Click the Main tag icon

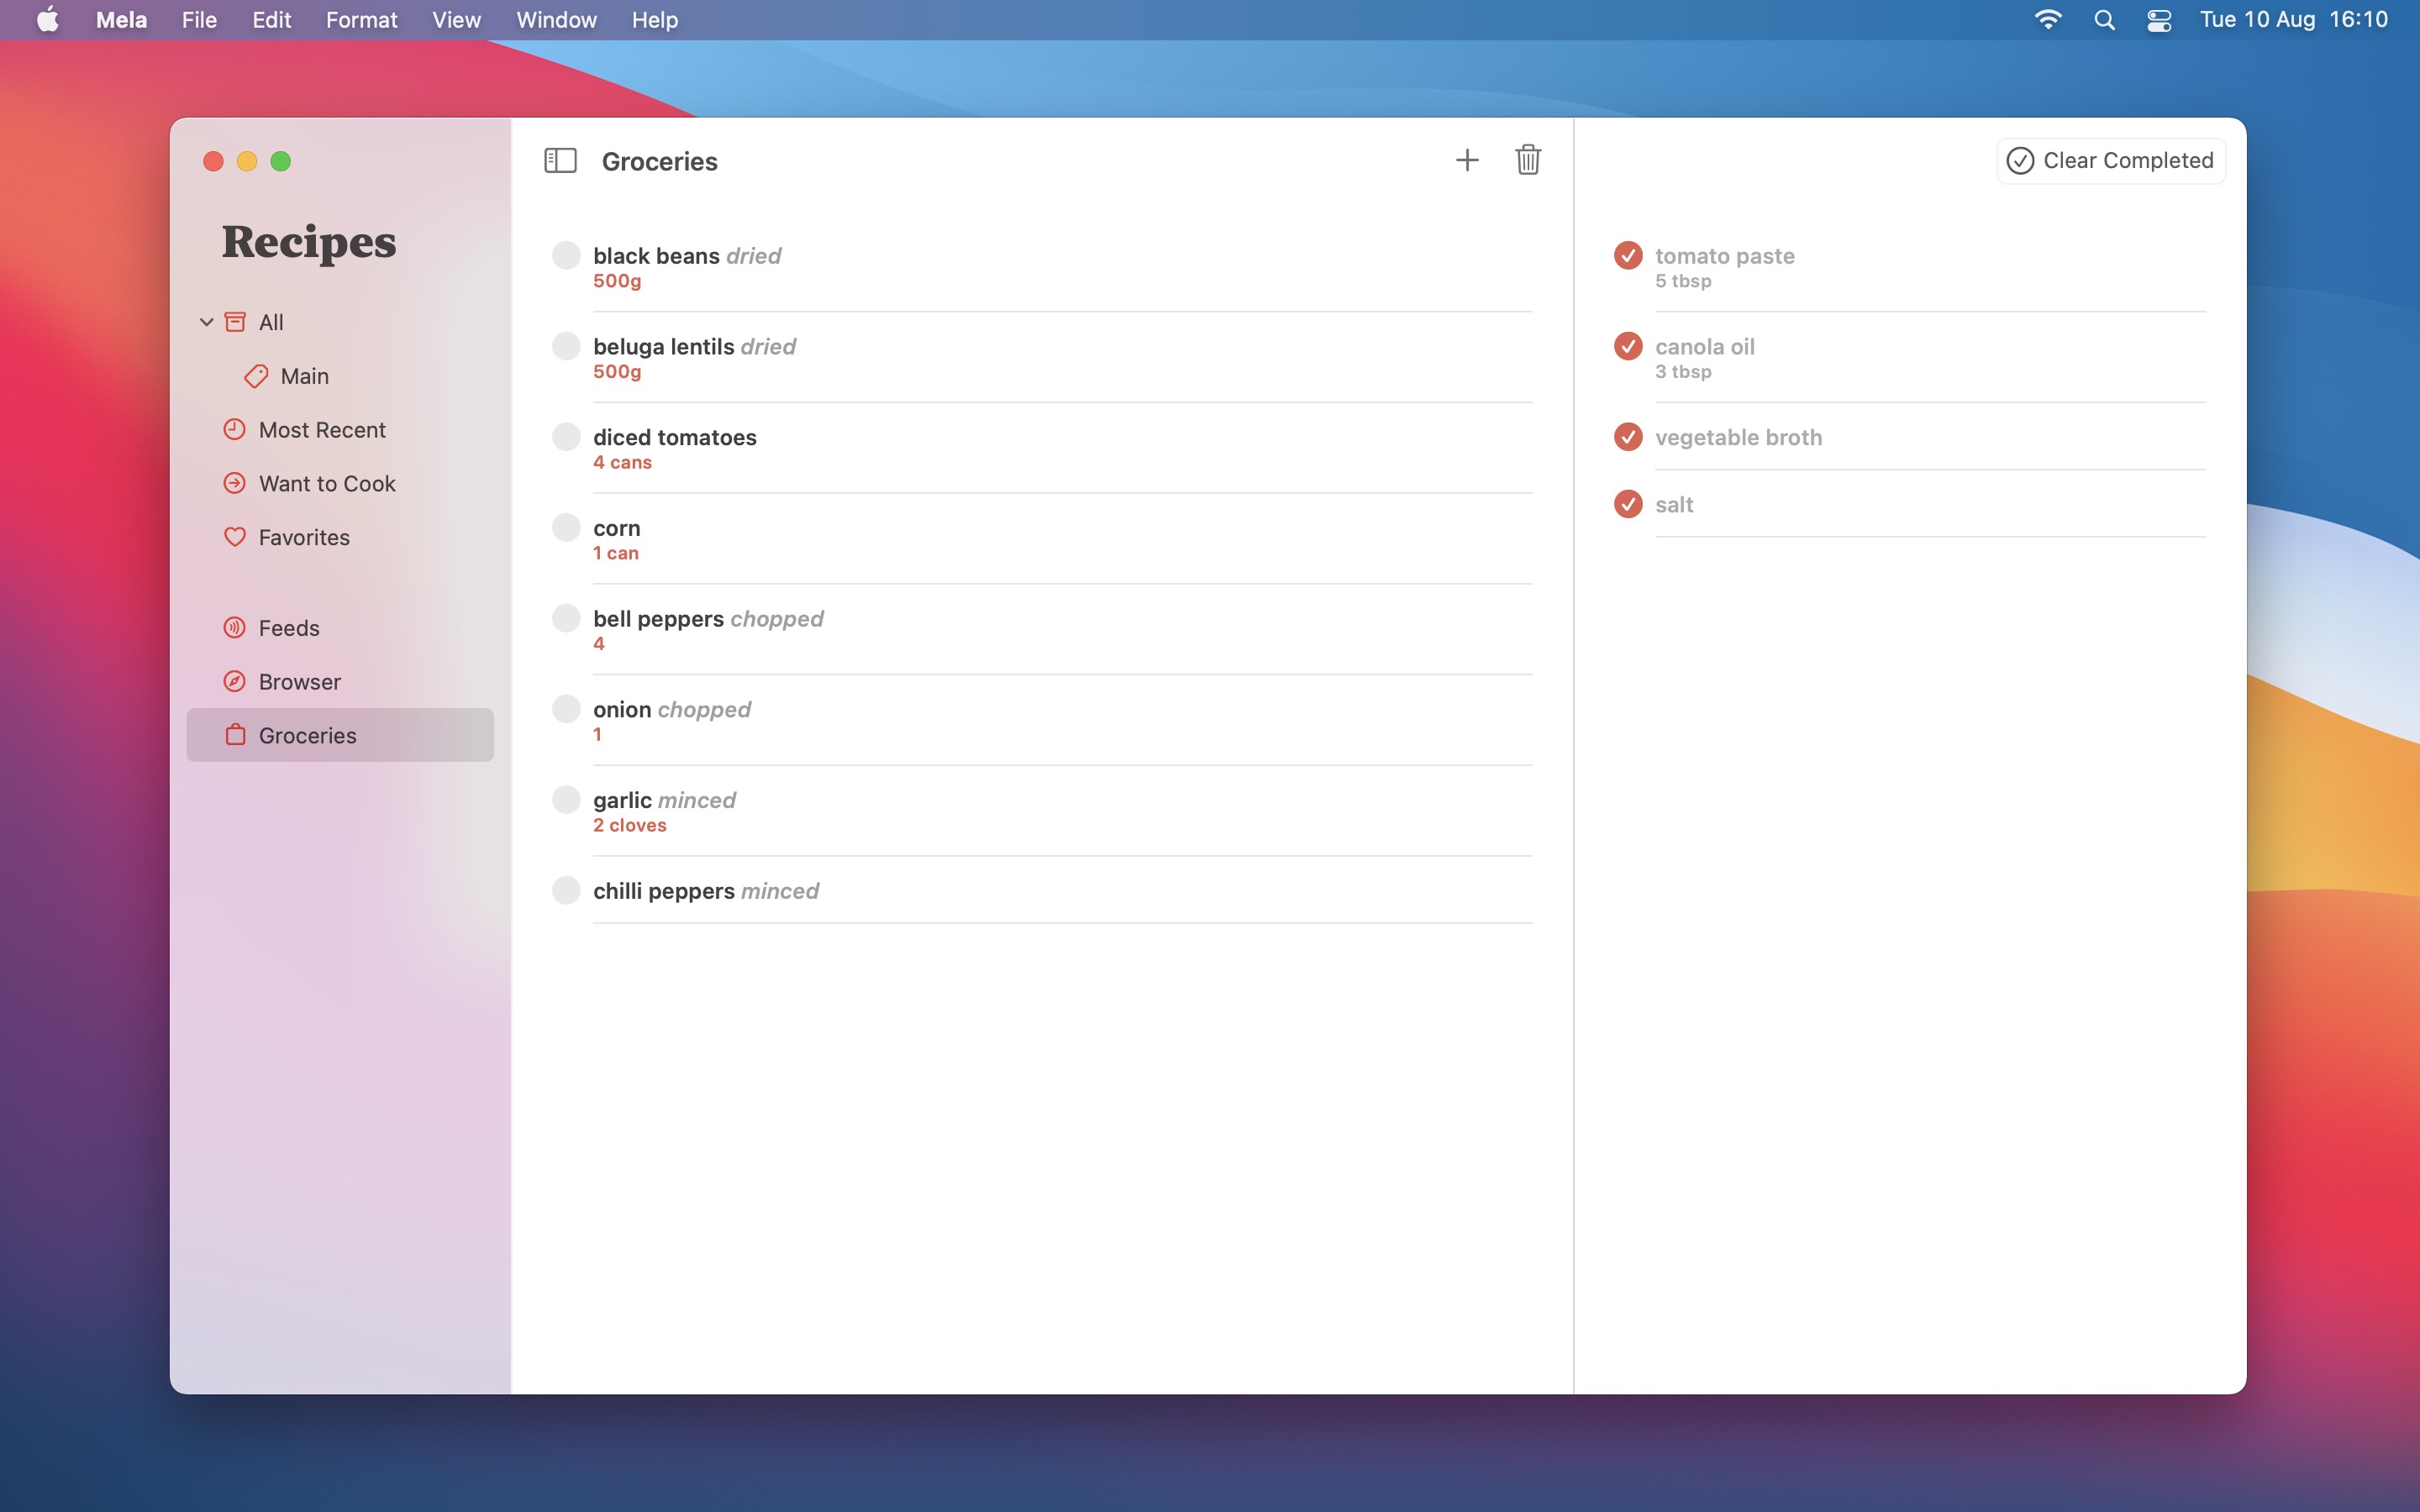pos(256,376)
